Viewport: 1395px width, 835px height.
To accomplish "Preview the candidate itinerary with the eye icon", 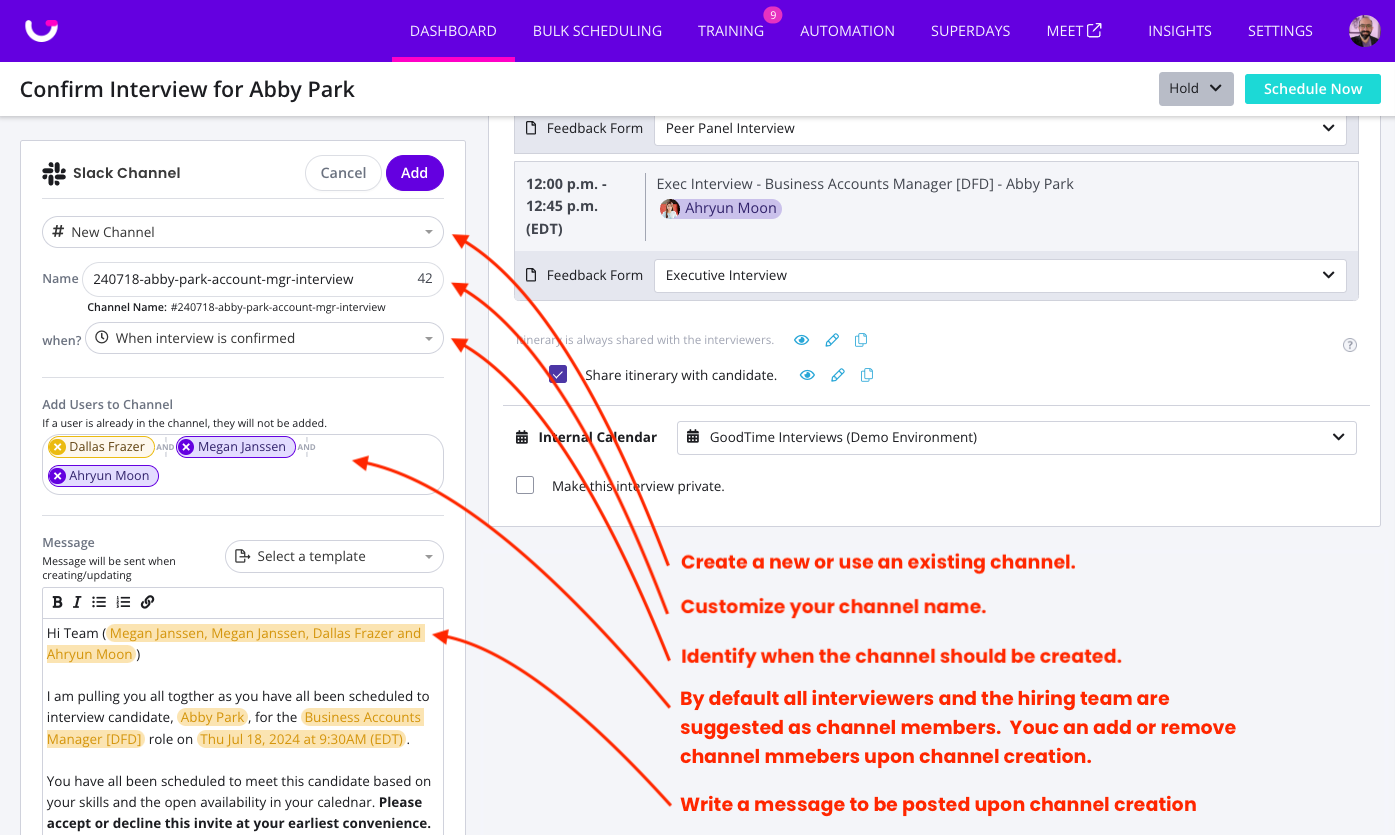I will pos(807,375).
